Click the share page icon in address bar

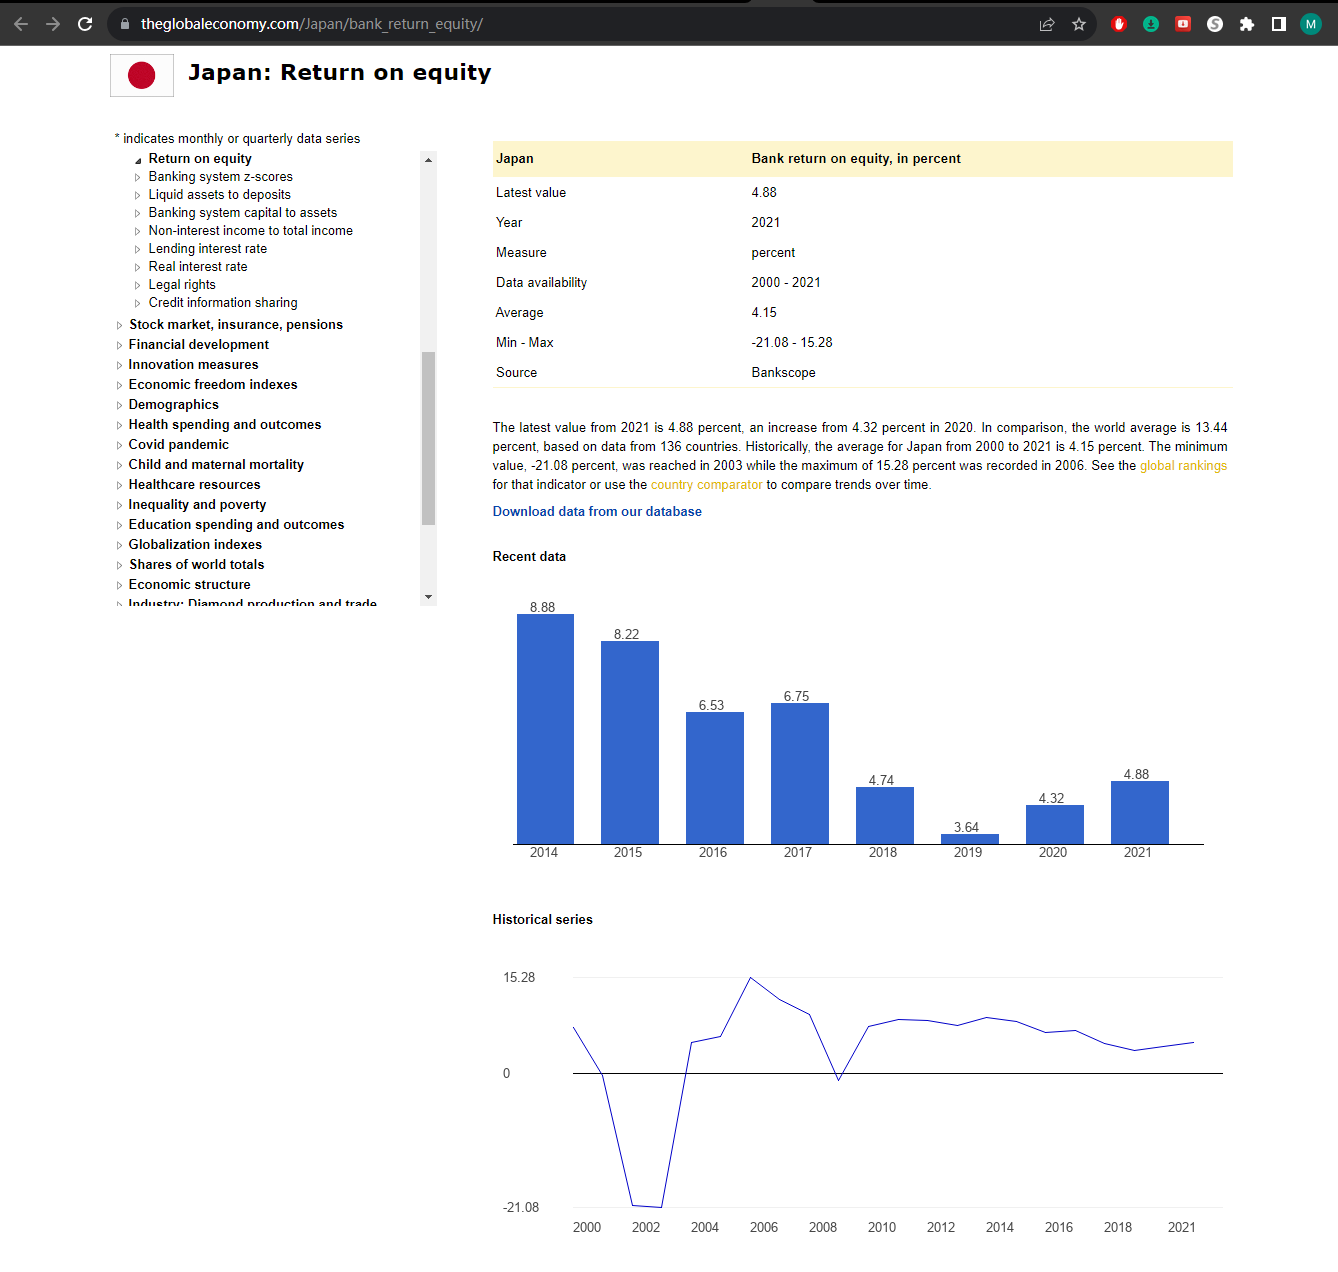click(x=1047, y=24)
